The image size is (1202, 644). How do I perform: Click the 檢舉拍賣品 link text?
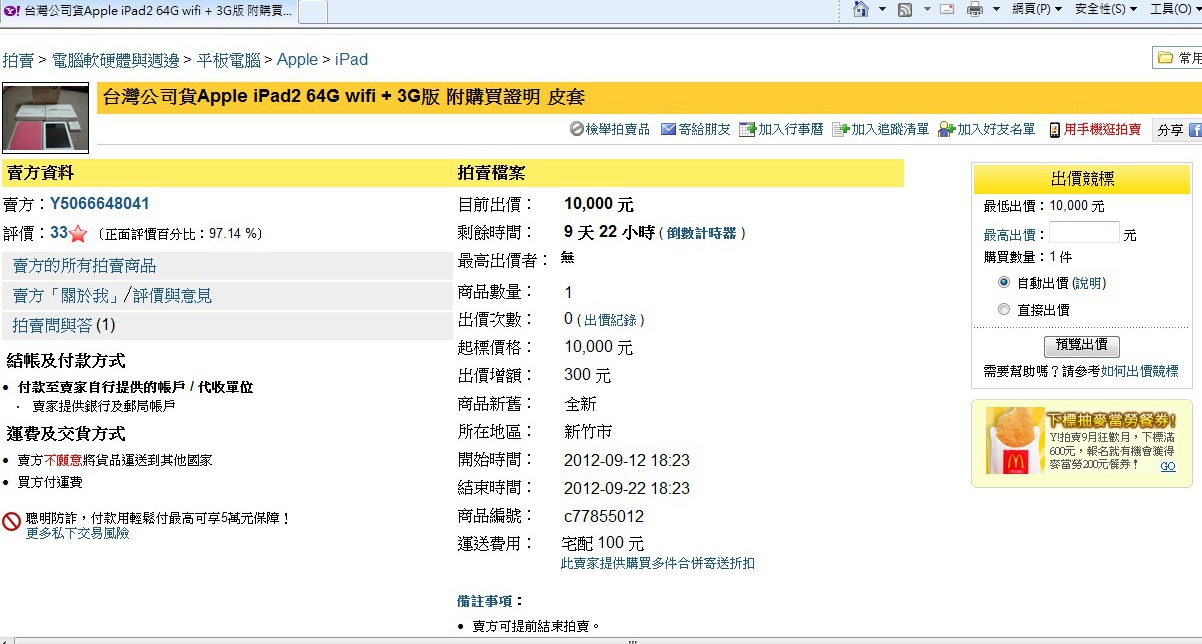[617, 129]
